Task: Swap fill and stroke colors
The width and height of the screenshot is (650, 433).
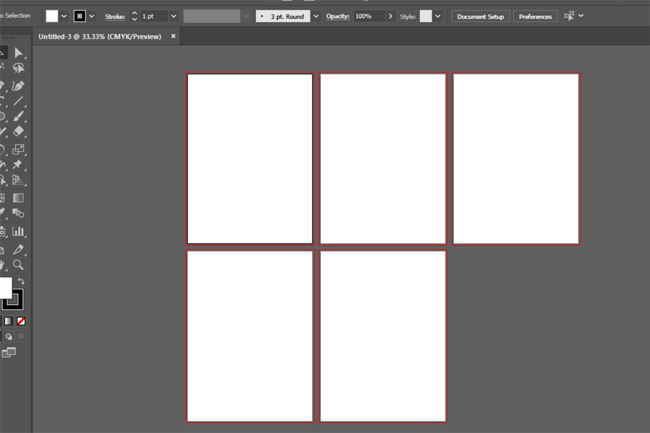Action: pyautogui.click(x=20, y=282)
